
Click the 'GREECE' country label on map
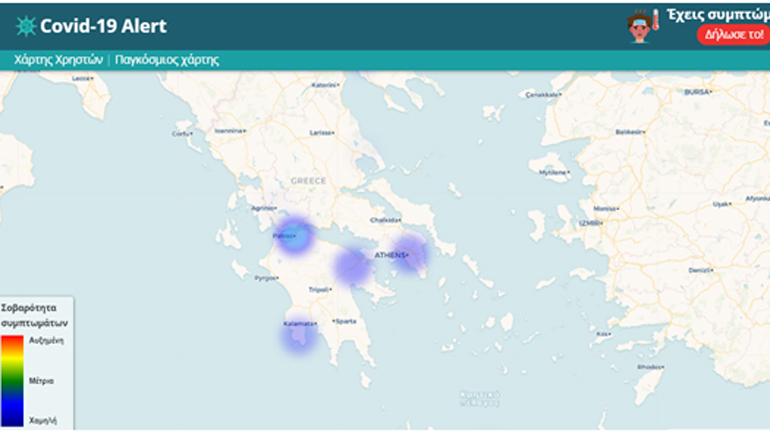[308, 181]
